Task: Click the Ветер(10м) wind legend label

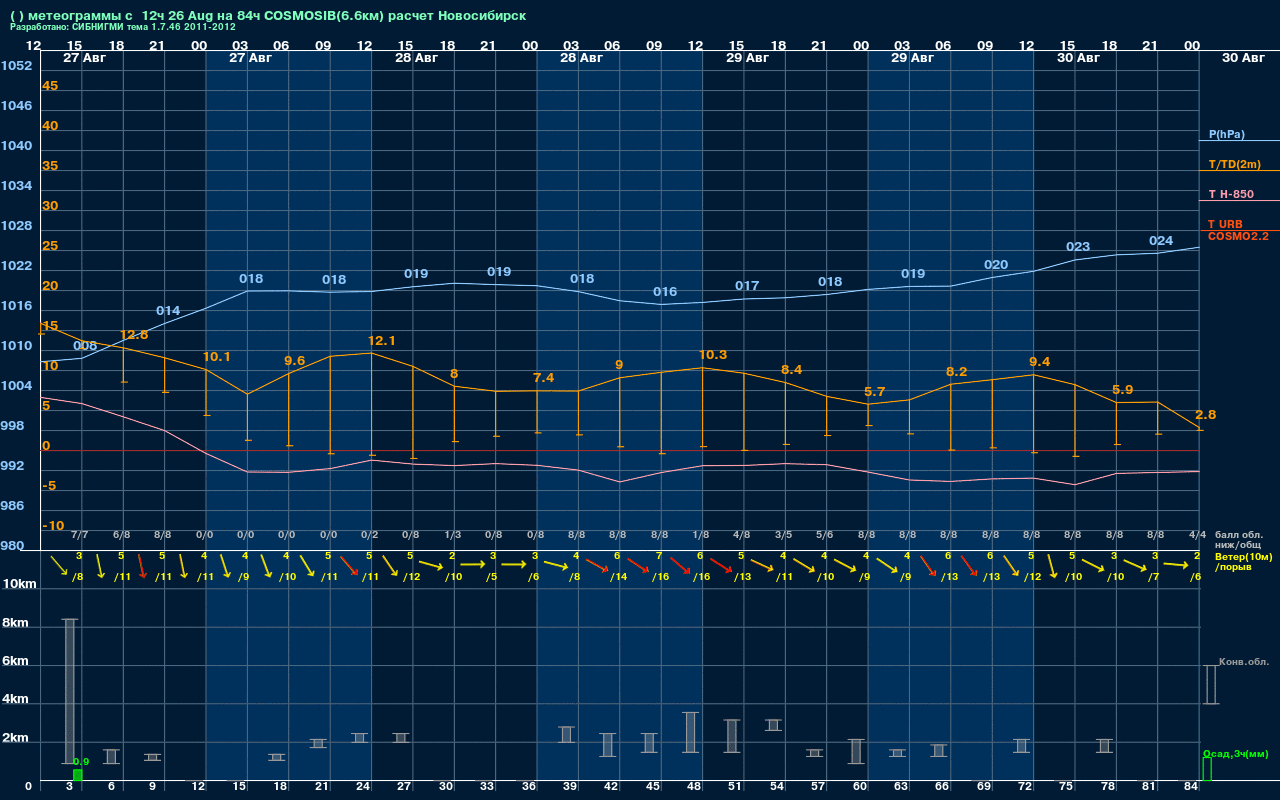Action: point(1243,556)
